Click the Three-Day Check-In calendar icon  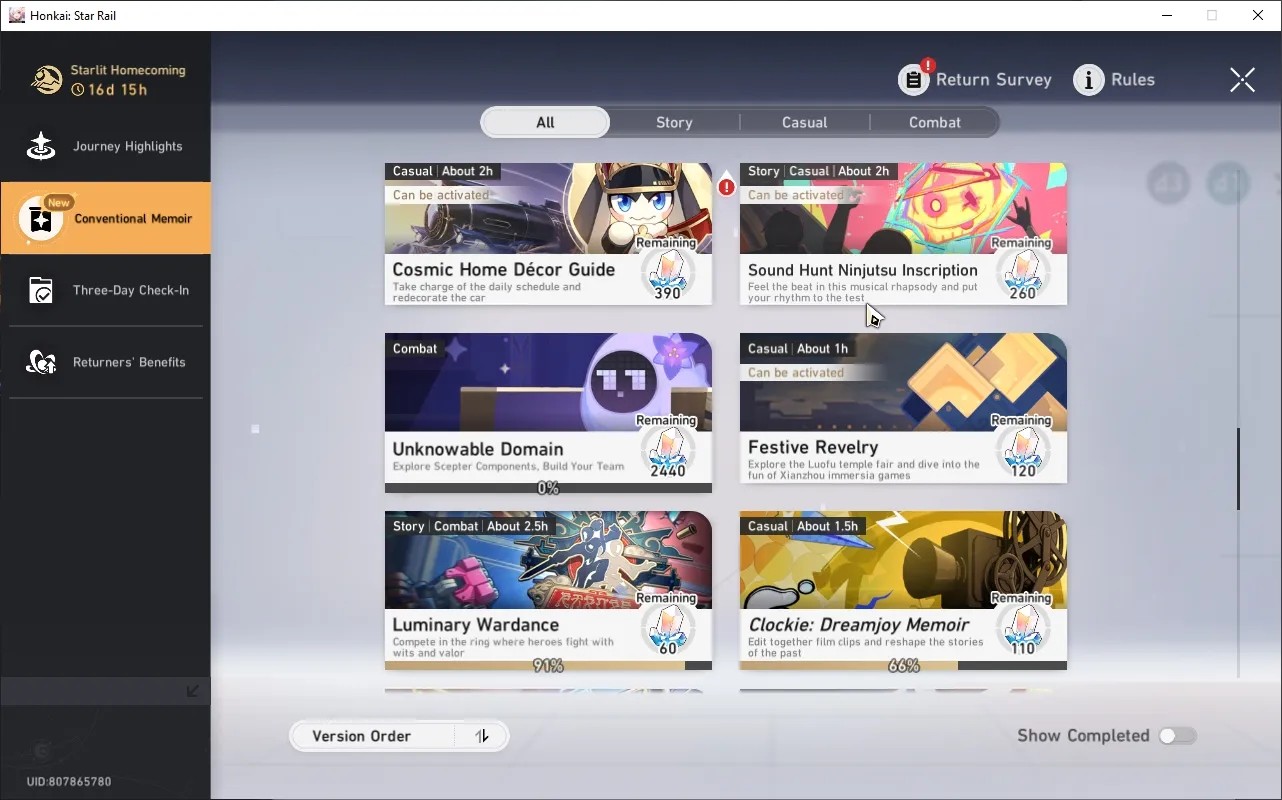coord(41,290)
